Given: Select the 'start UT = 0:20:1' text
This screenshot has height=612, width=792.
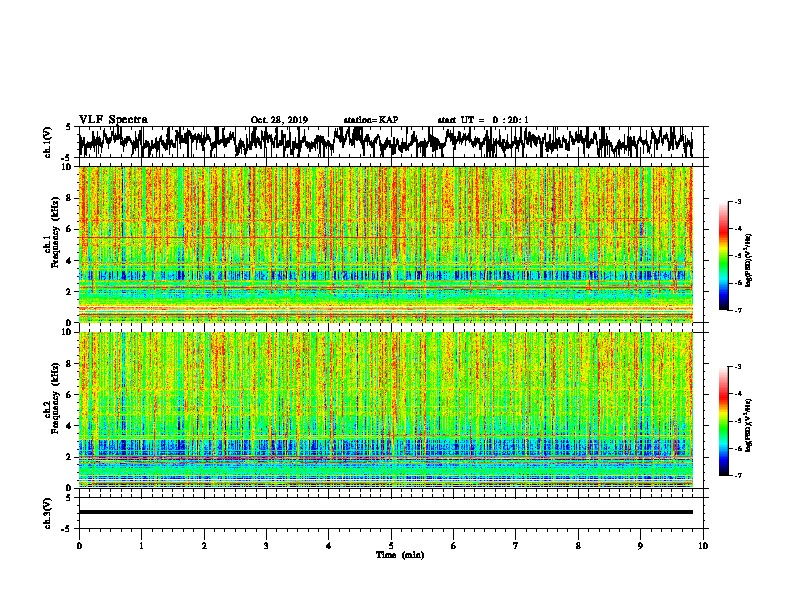Looking at the screenshot, I should coord(483,120).
